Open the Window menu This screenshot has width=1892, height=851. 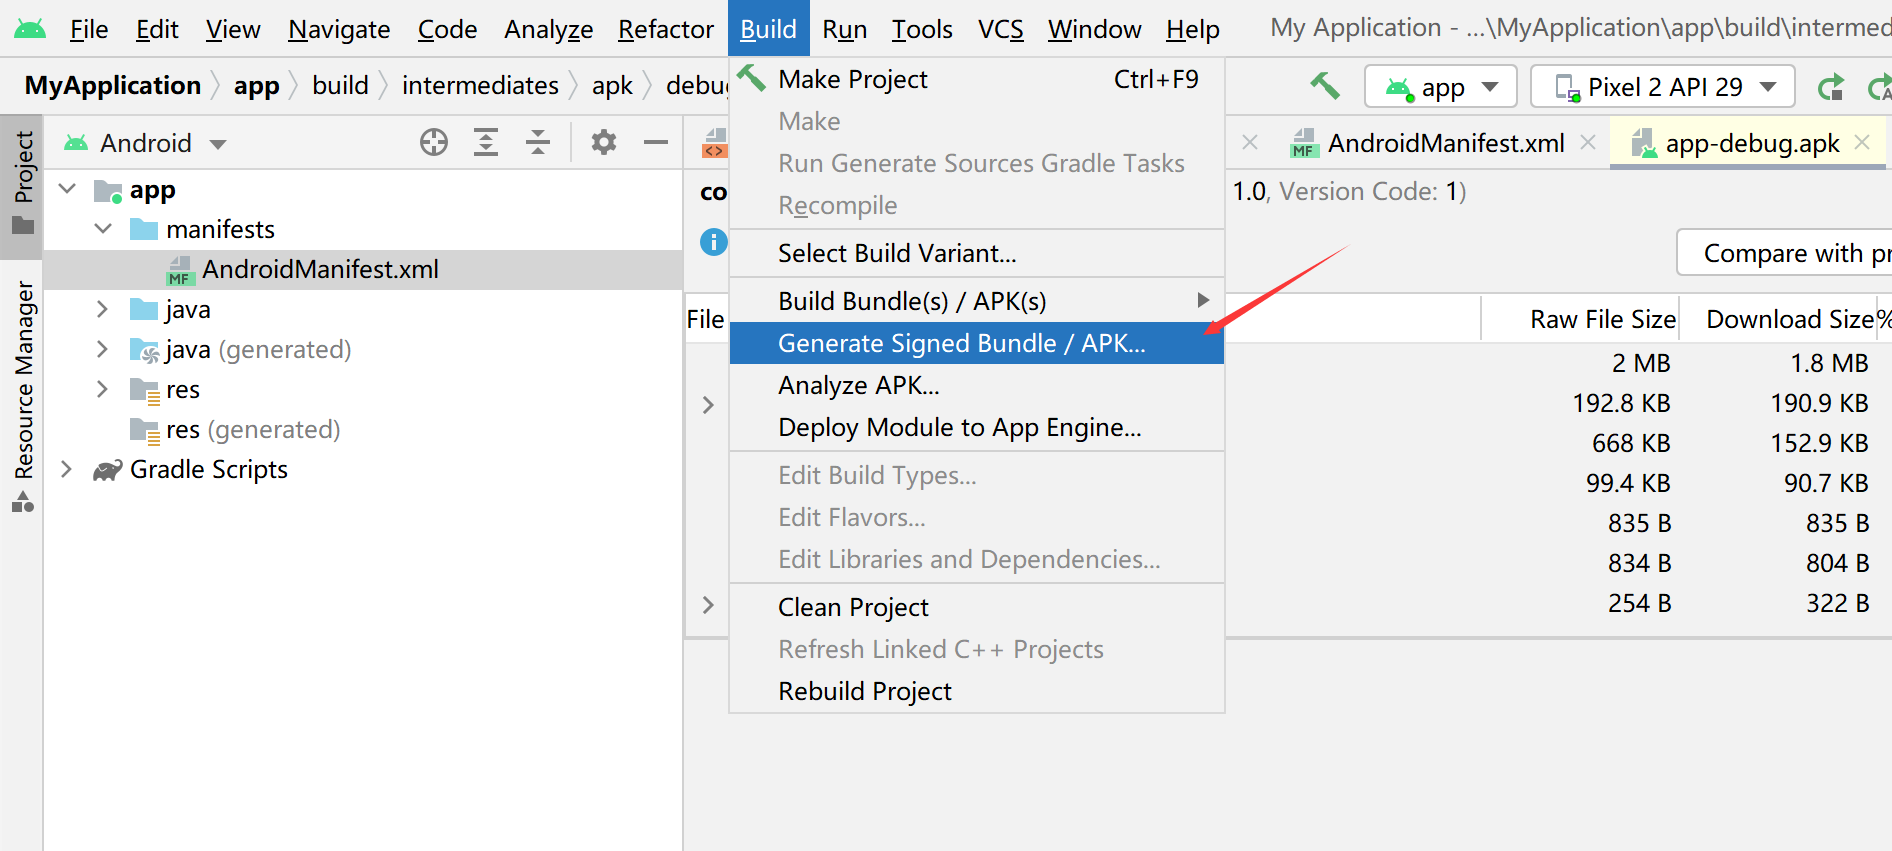(1095, 29)
